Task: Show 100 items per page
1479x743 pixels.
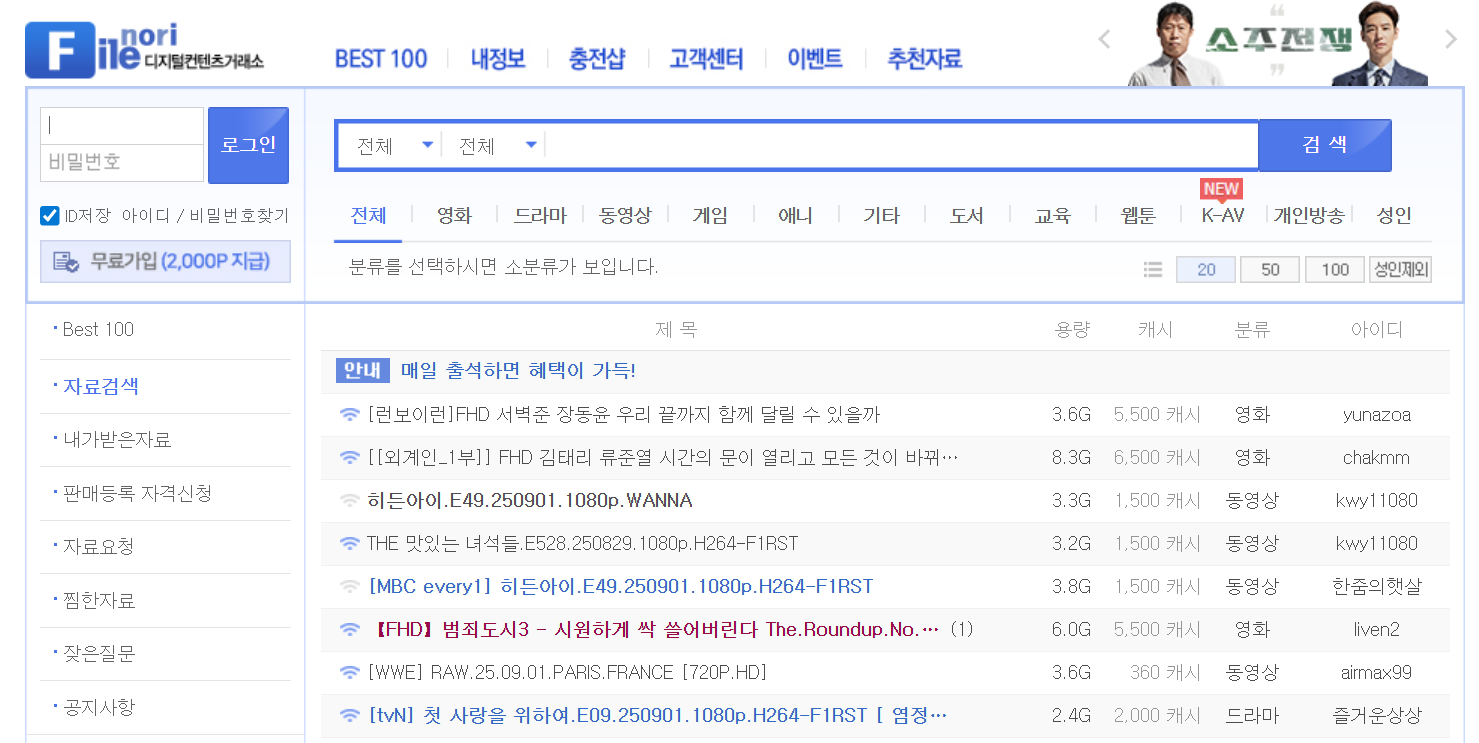Action: click(1335, 270)
